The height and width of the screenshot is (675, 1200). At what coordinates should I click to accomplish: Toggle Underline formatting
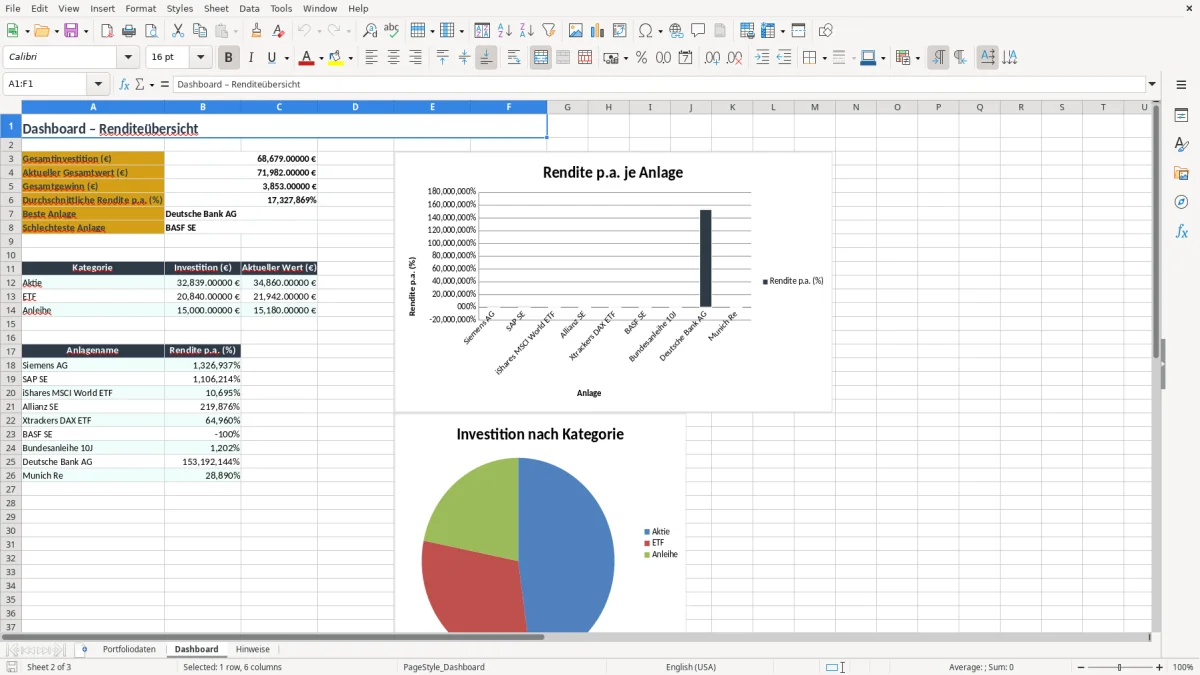[271, 58]
